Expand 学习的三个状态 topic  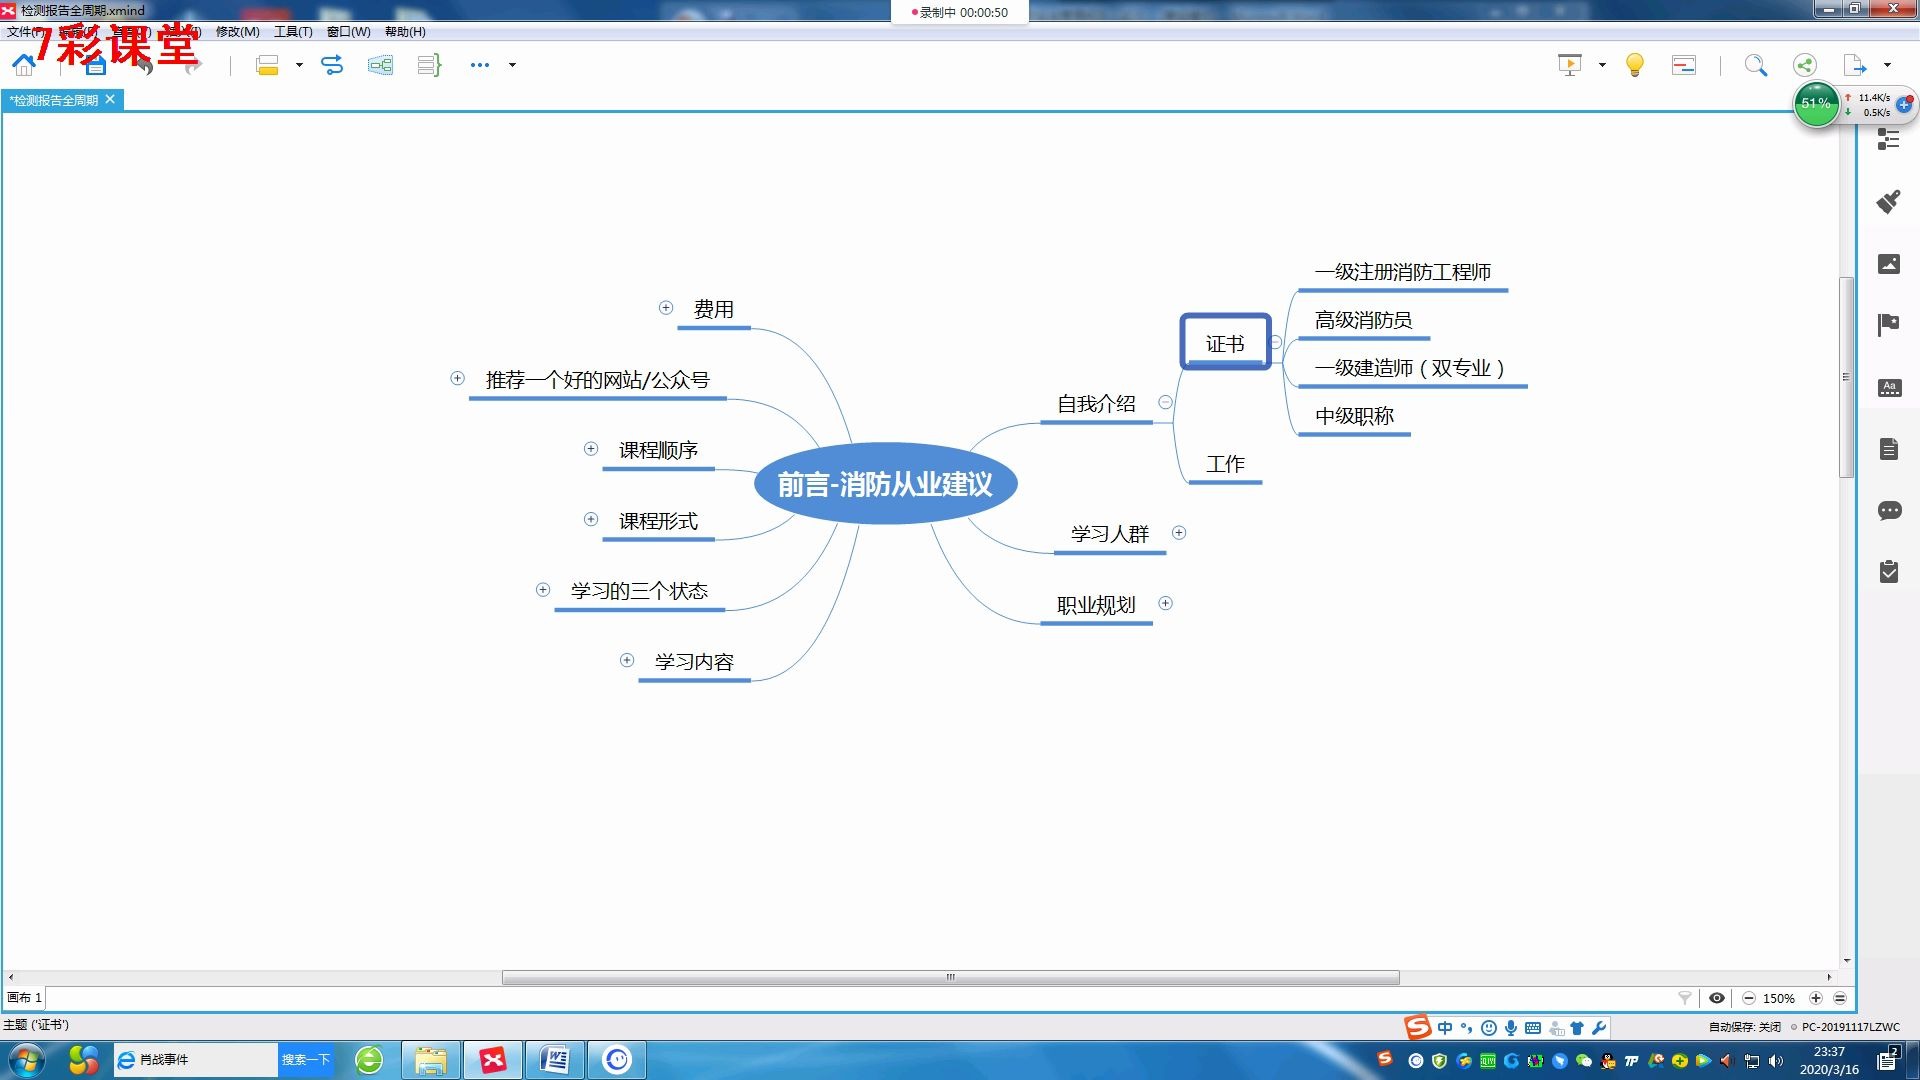click(543, 590)
